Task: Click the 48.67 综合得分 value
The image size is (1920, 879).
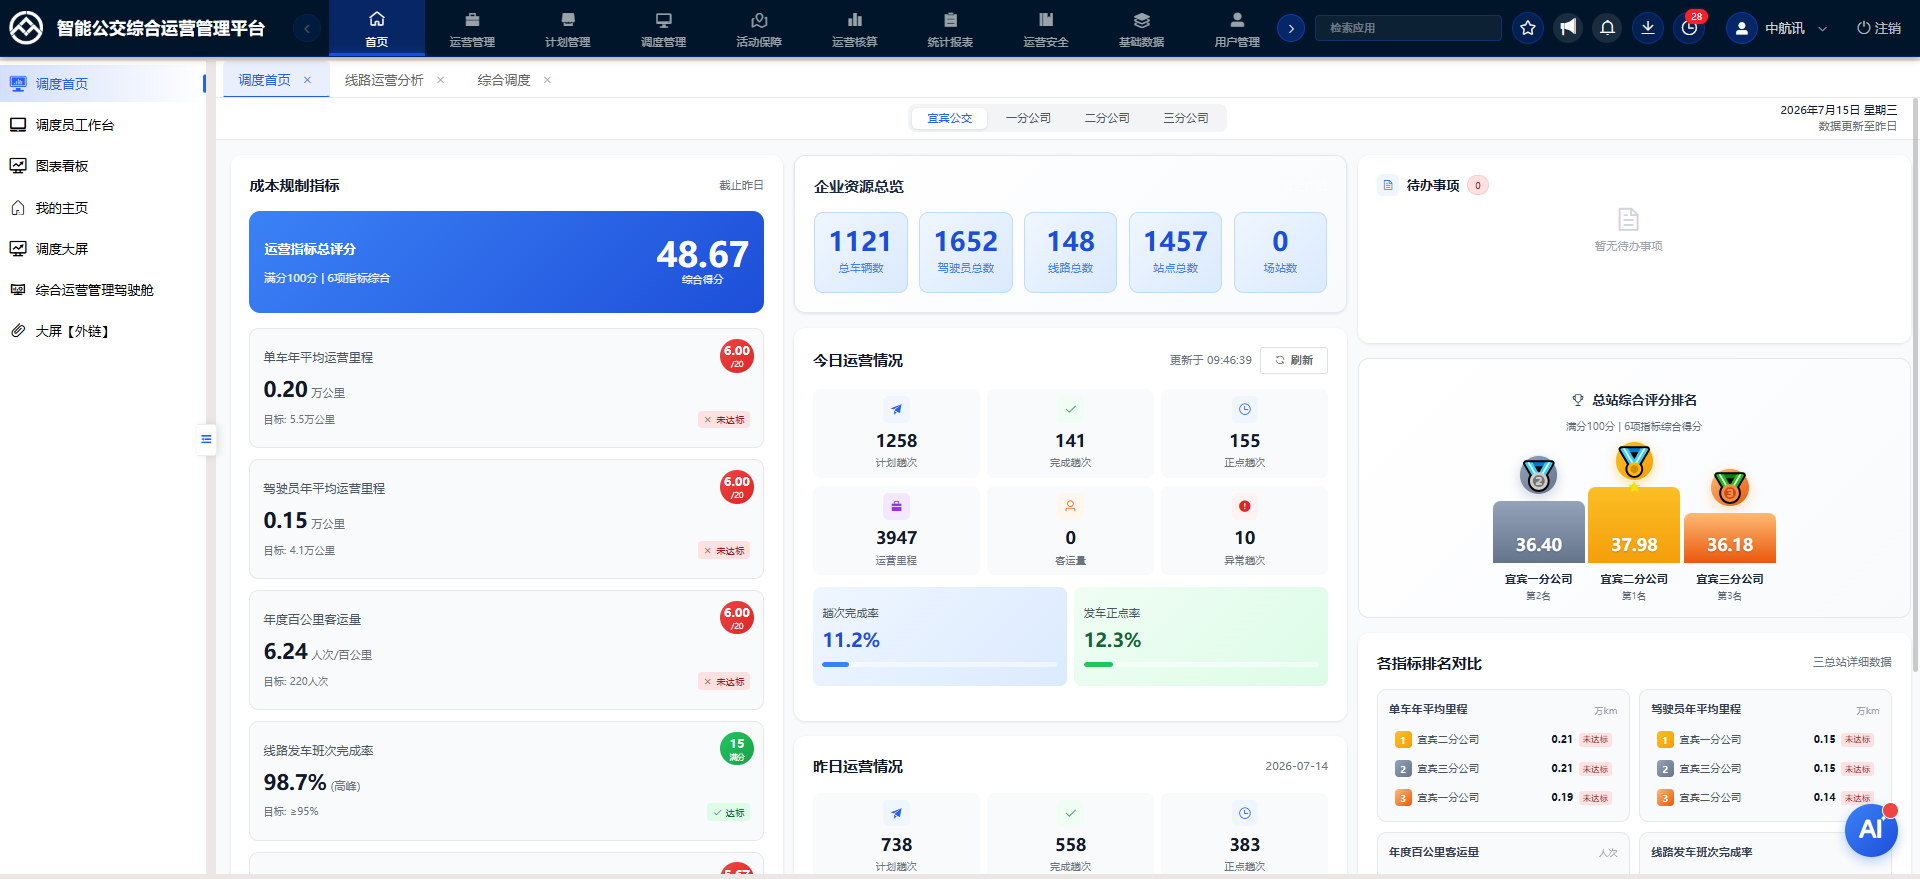Action: (x=702, y=255)
